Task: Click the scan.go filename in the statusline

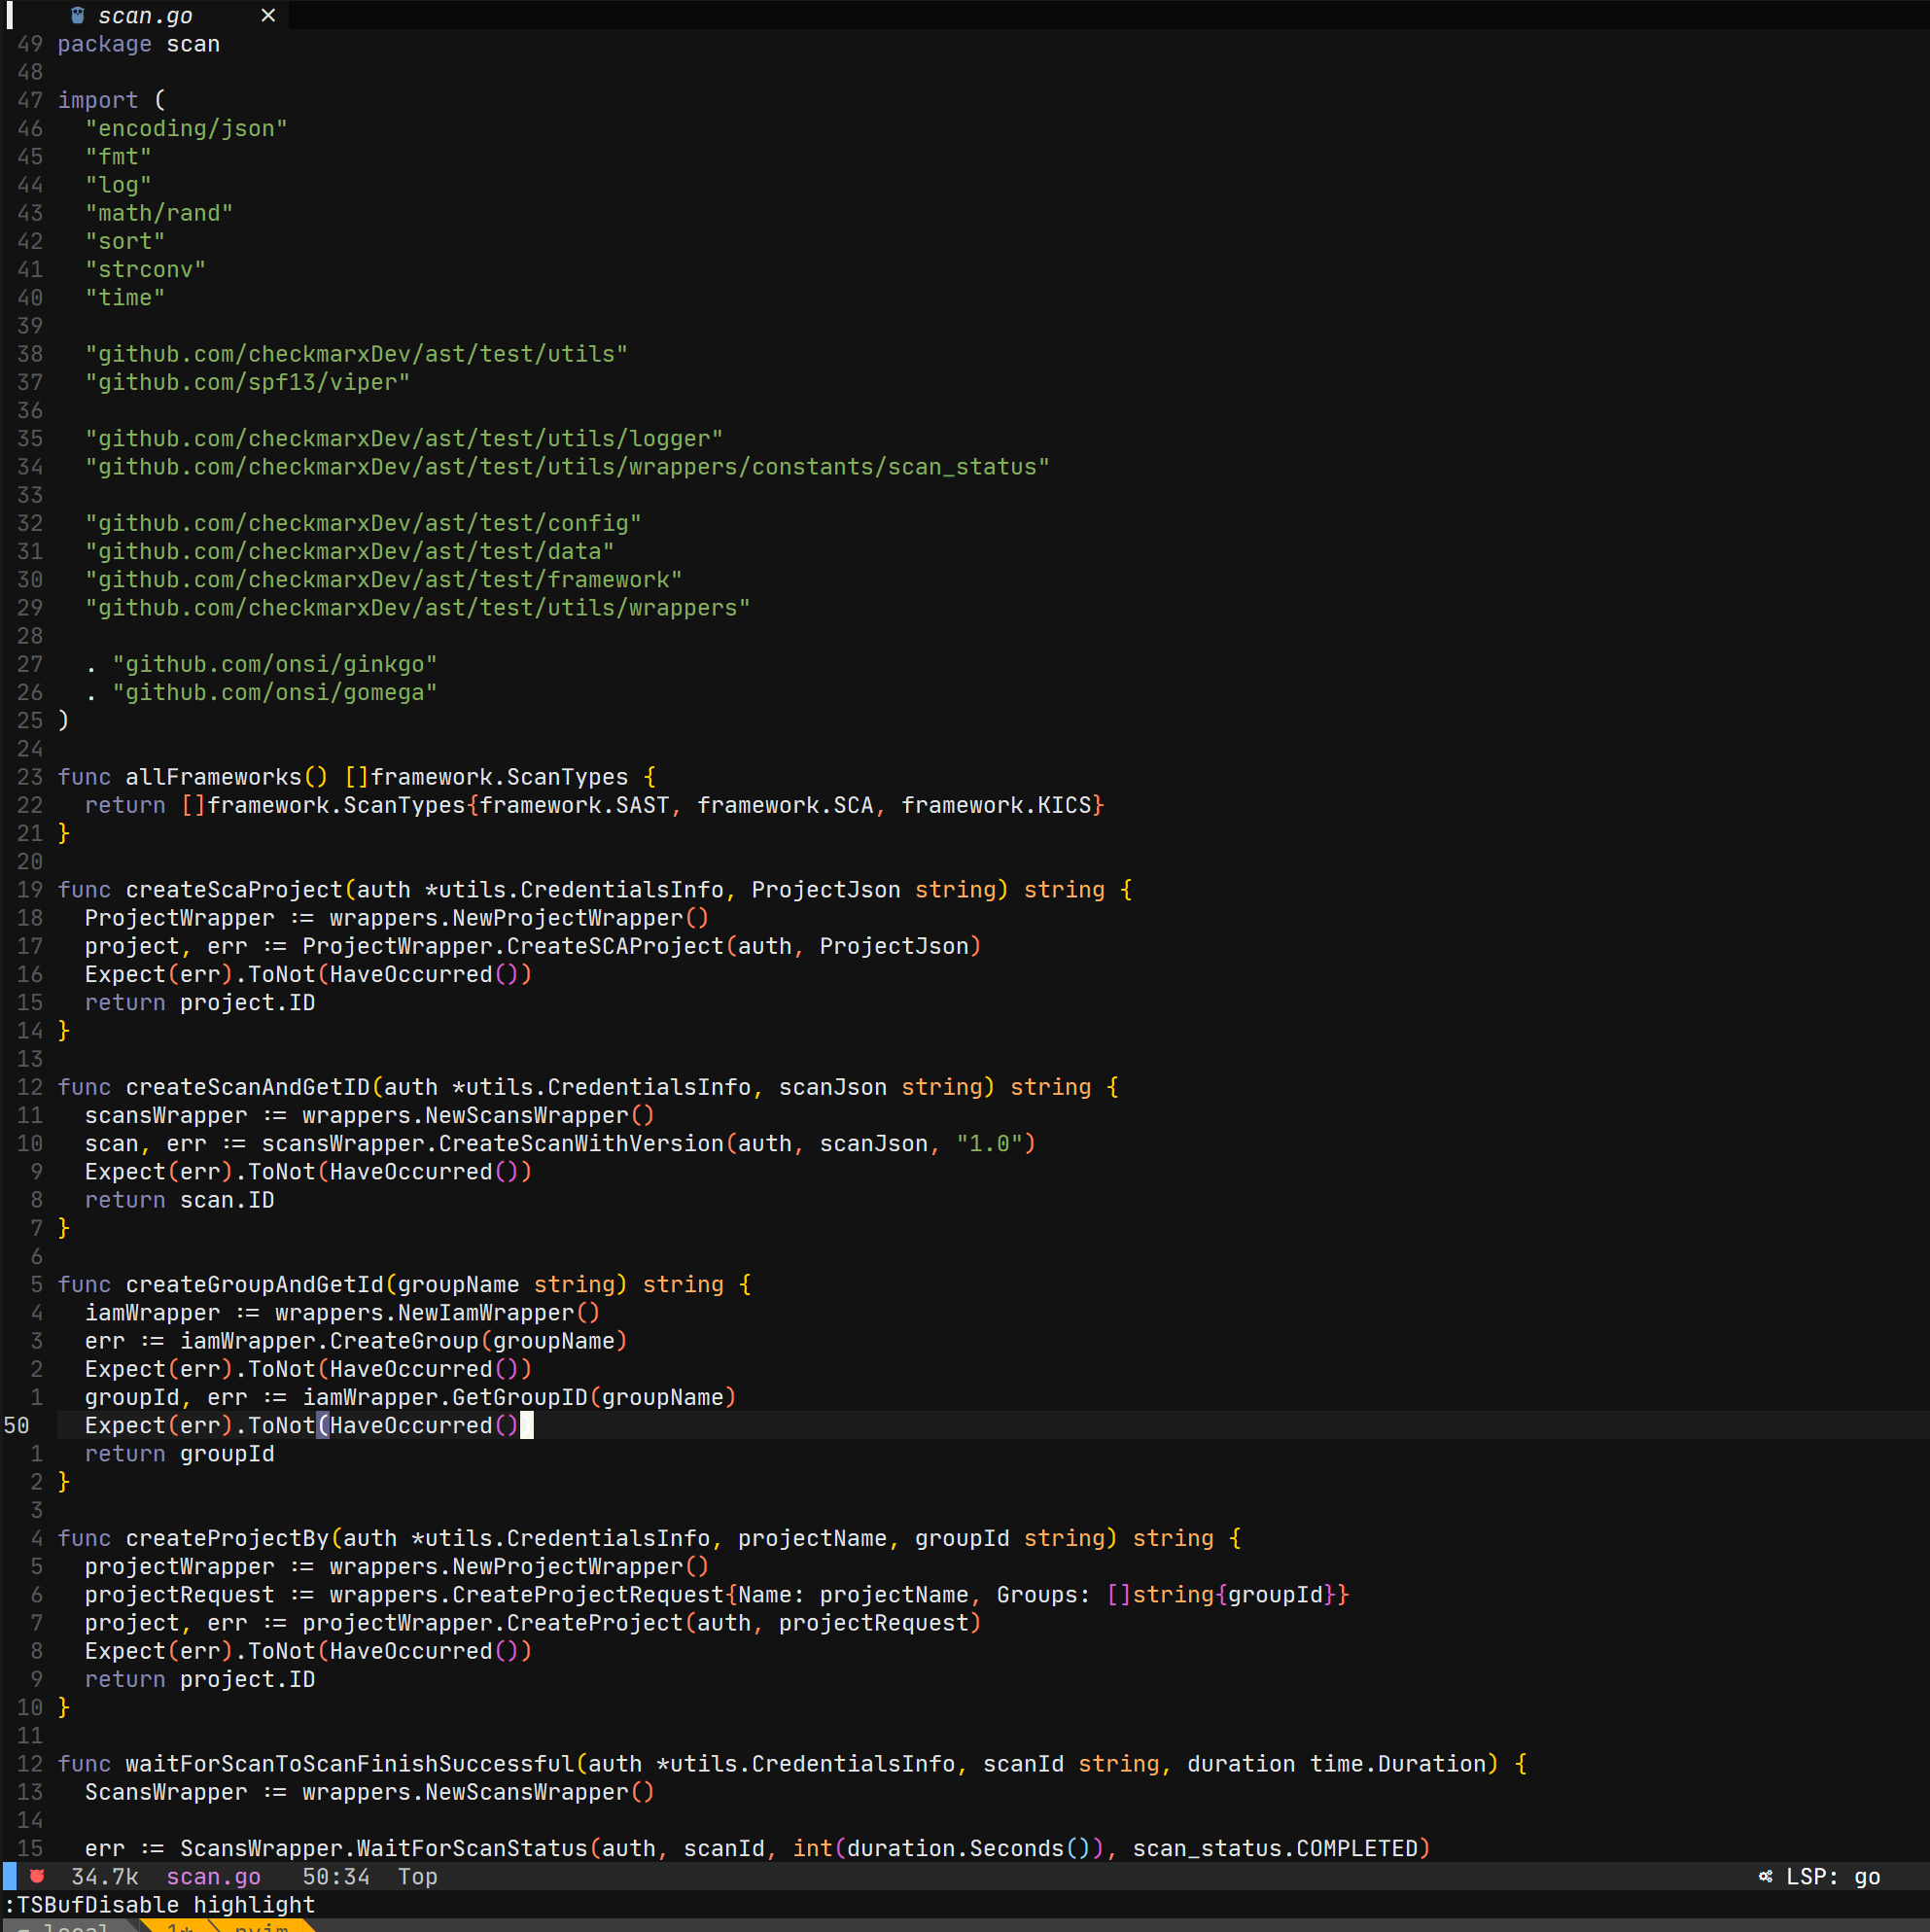Action: click(x=213, y=1877)
